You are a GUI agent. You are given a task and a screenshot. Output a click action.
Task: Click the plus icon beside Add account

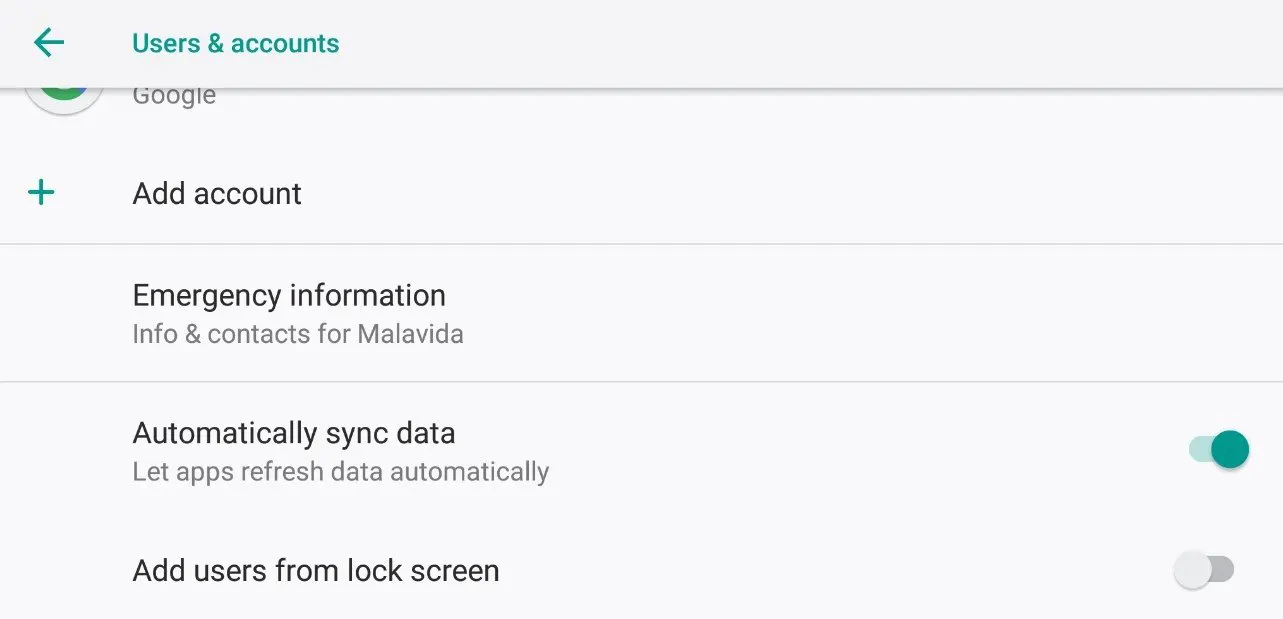[41, 193]
